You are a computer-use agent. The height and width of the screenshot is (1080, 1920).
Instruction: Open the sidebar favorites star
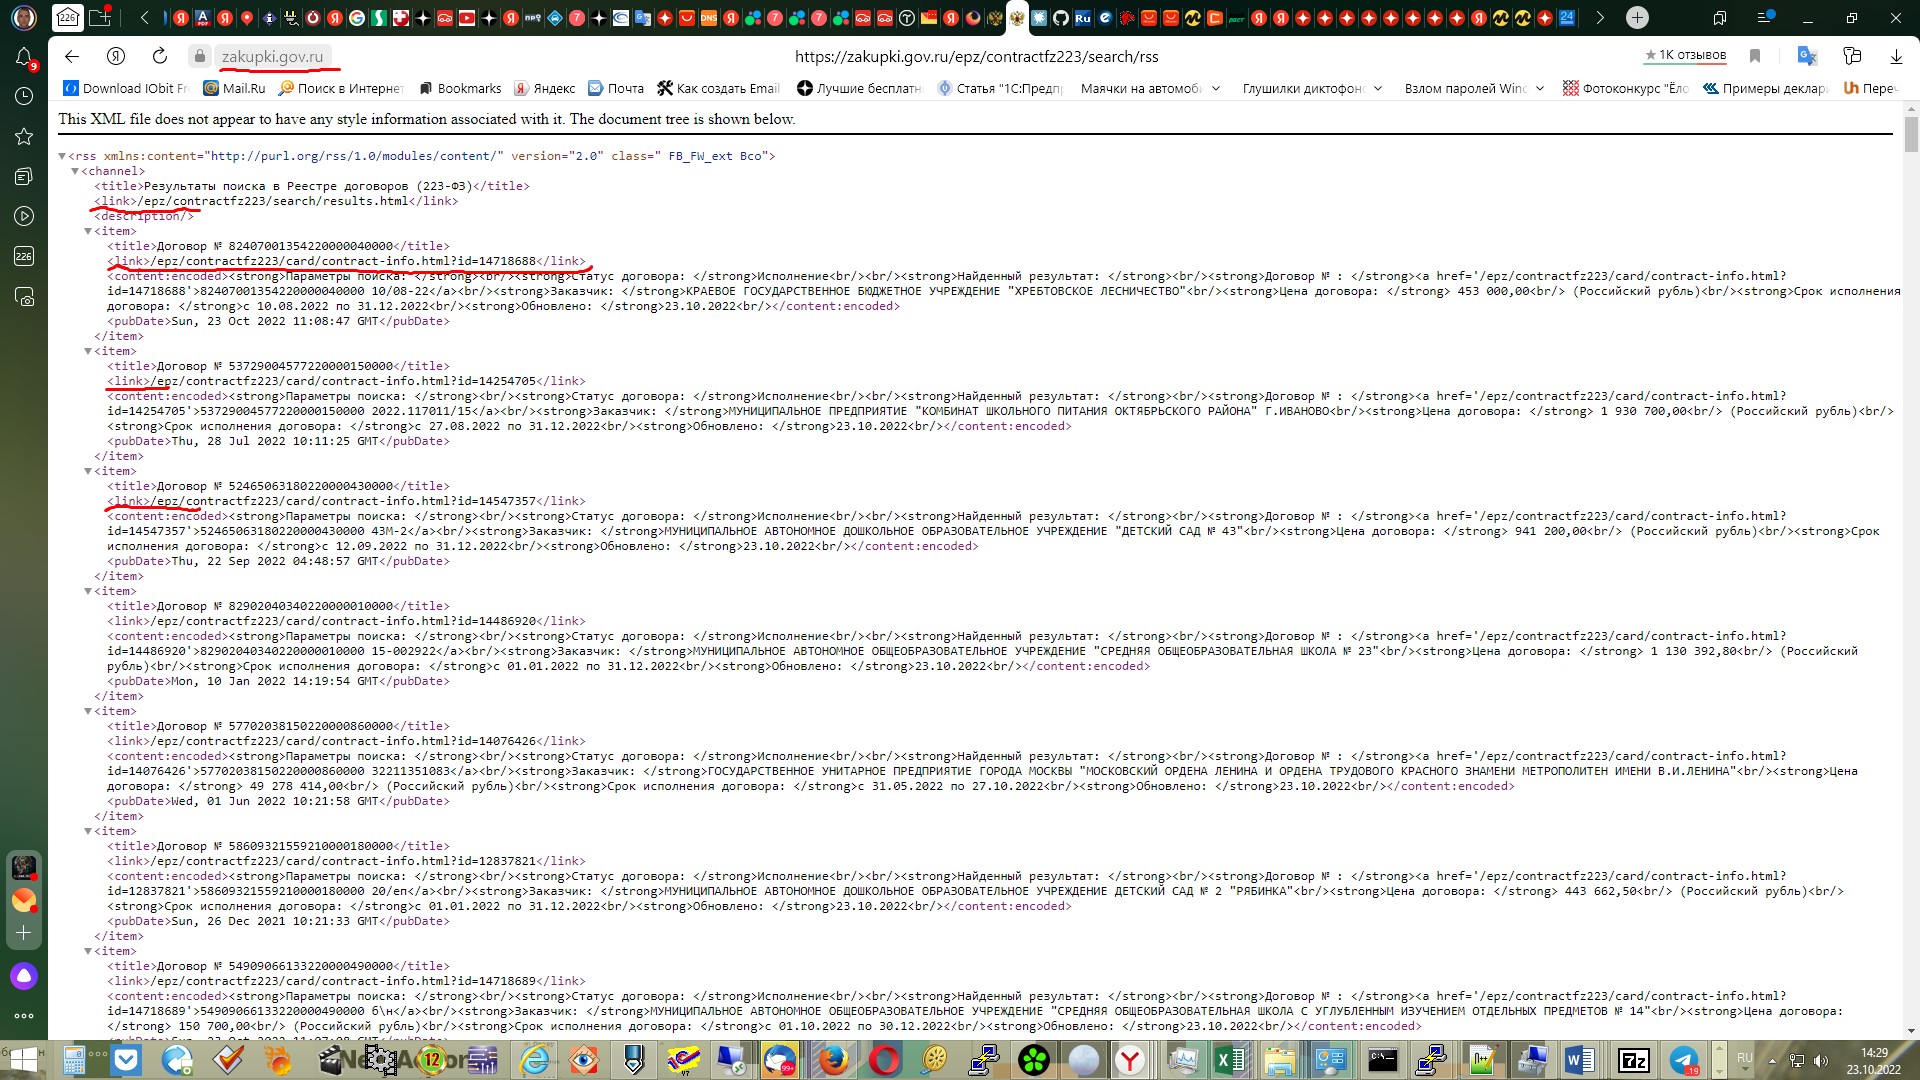pyautogui.click(x=24, y=136)
